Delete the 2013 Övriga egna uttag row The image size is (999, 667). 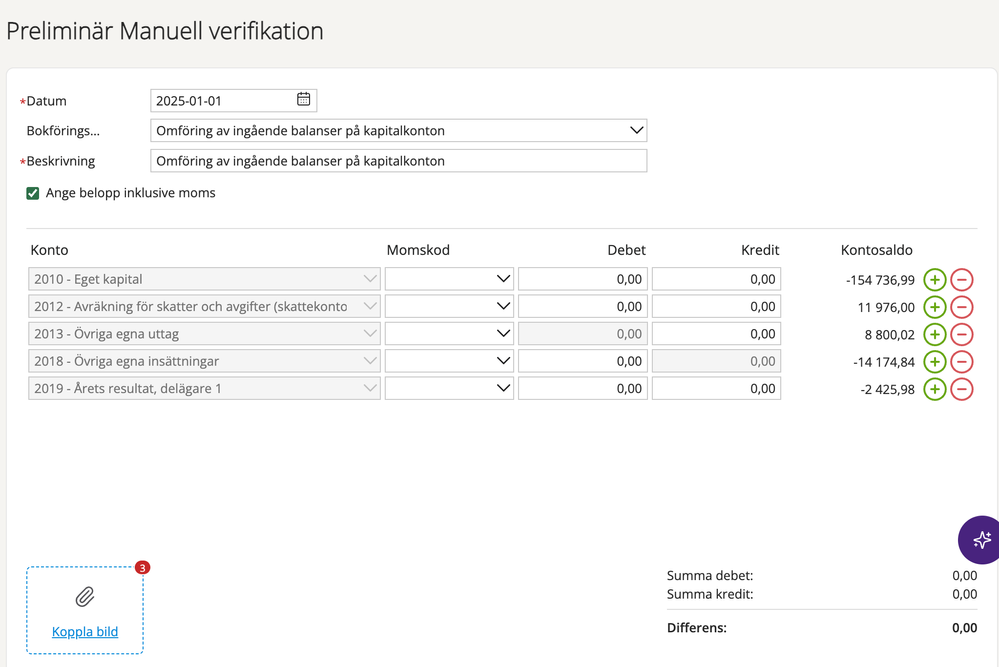click(x=961, y=334)
